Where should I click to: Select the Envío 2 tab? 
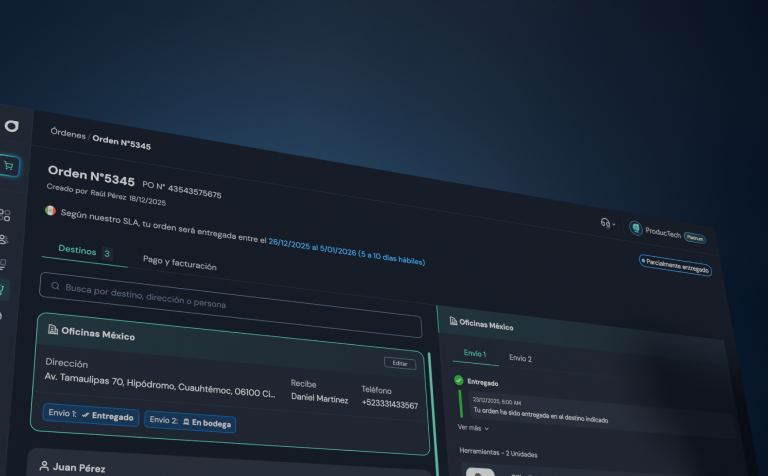click(x=520, y=358)
